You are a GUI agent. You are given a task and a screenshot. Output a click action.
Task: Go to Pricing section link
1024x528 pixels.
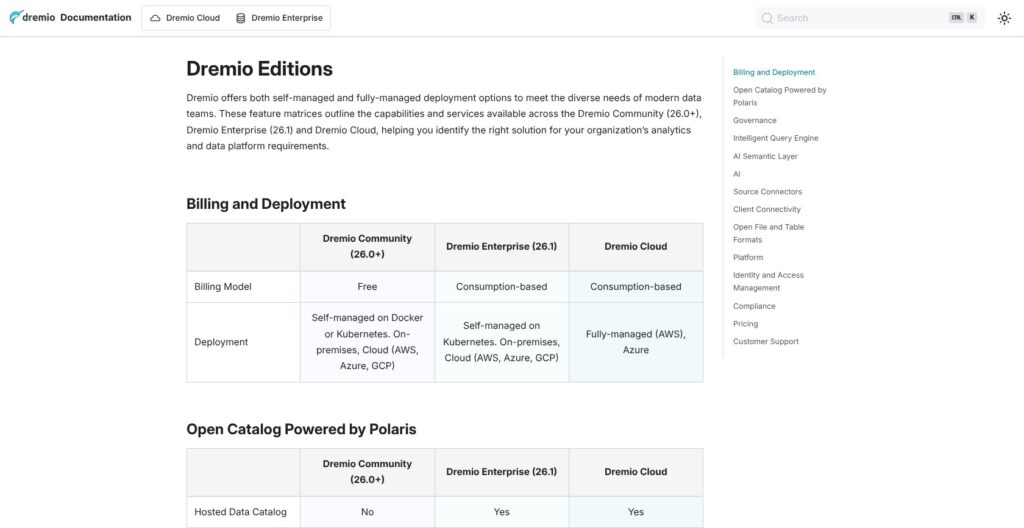[x=745, y=323]
